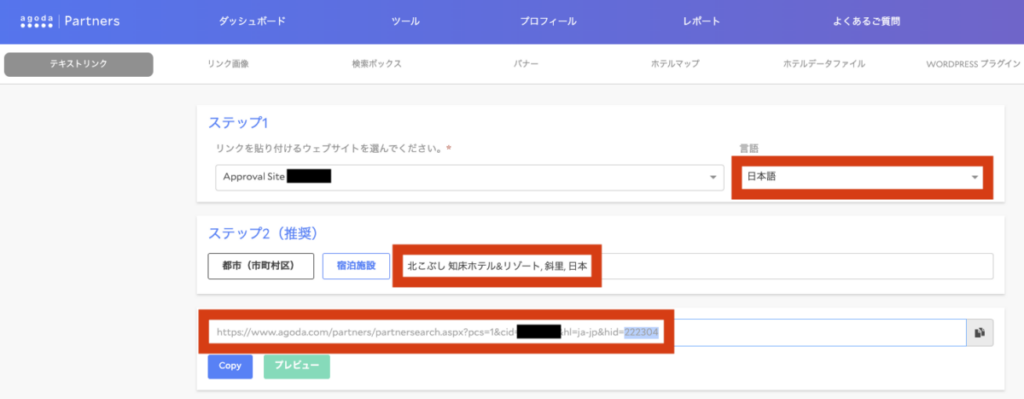1024x399 pixels.
Task: Choose the 都市（市町村区） button
Action: pos(261,266)
